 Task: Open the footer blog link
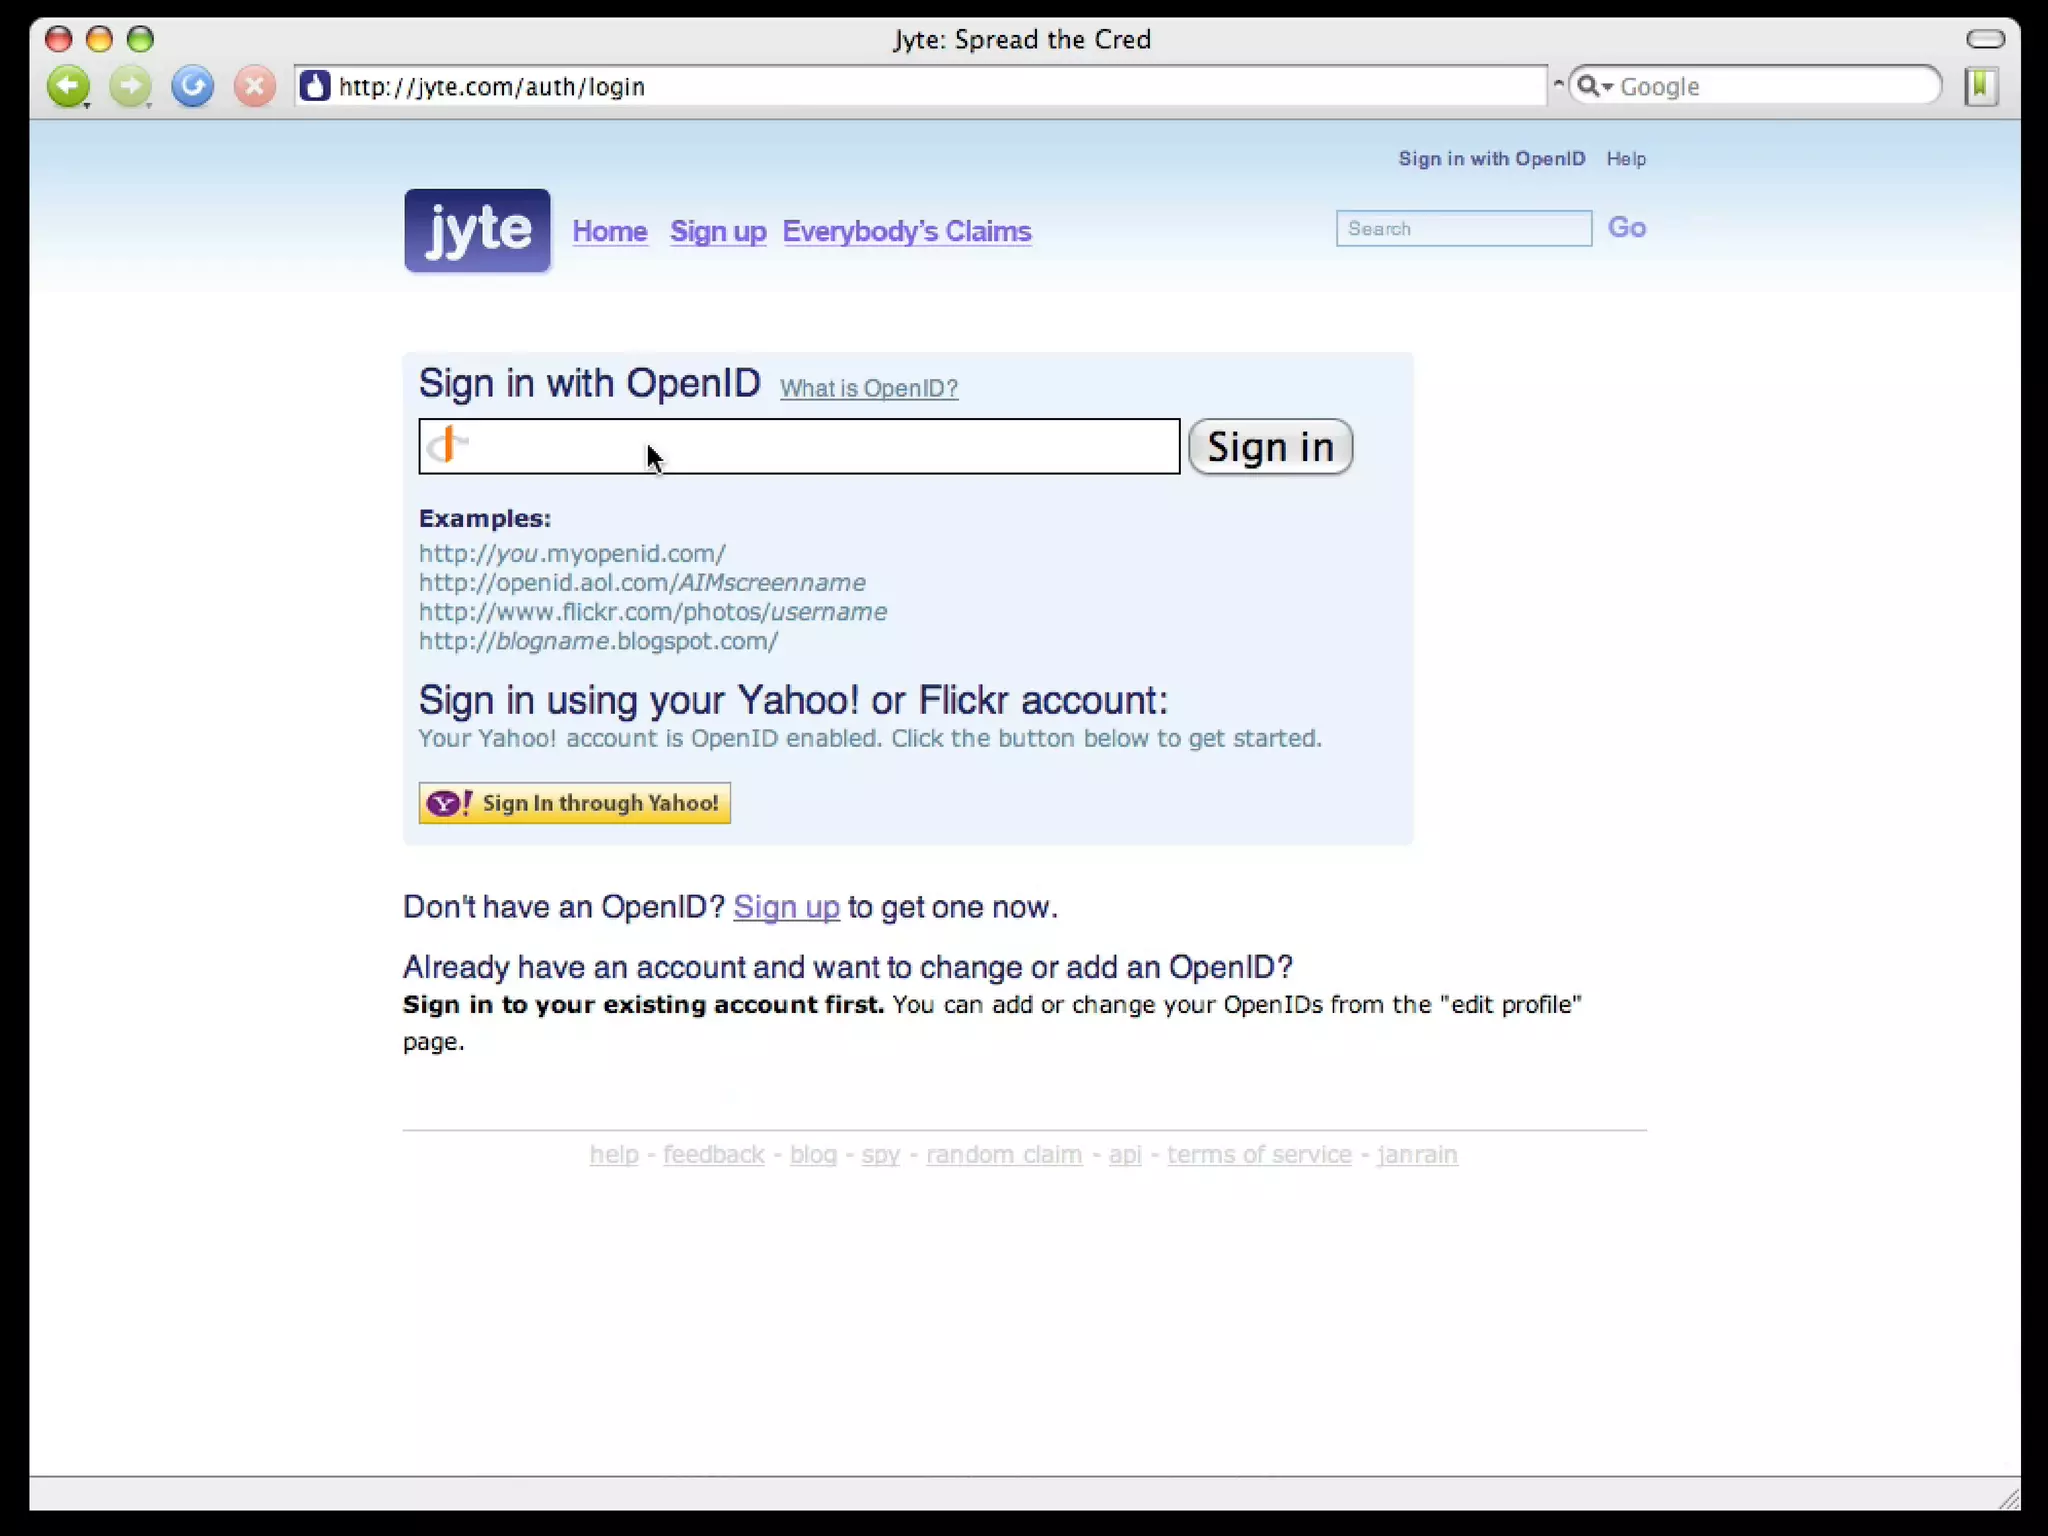(x=813, y=1155)
